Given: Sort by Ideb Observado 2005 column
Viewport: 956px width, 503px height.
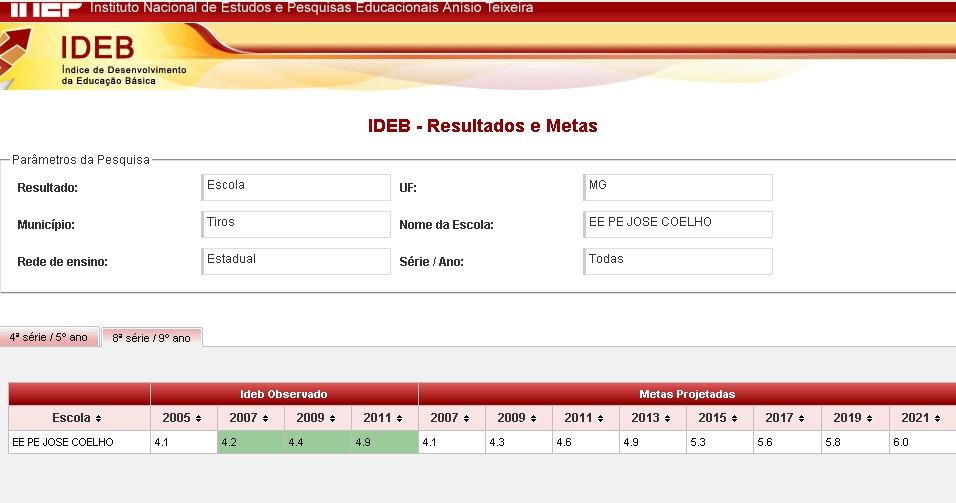Looking at the screenshot, I should click(x=184, y=418).
